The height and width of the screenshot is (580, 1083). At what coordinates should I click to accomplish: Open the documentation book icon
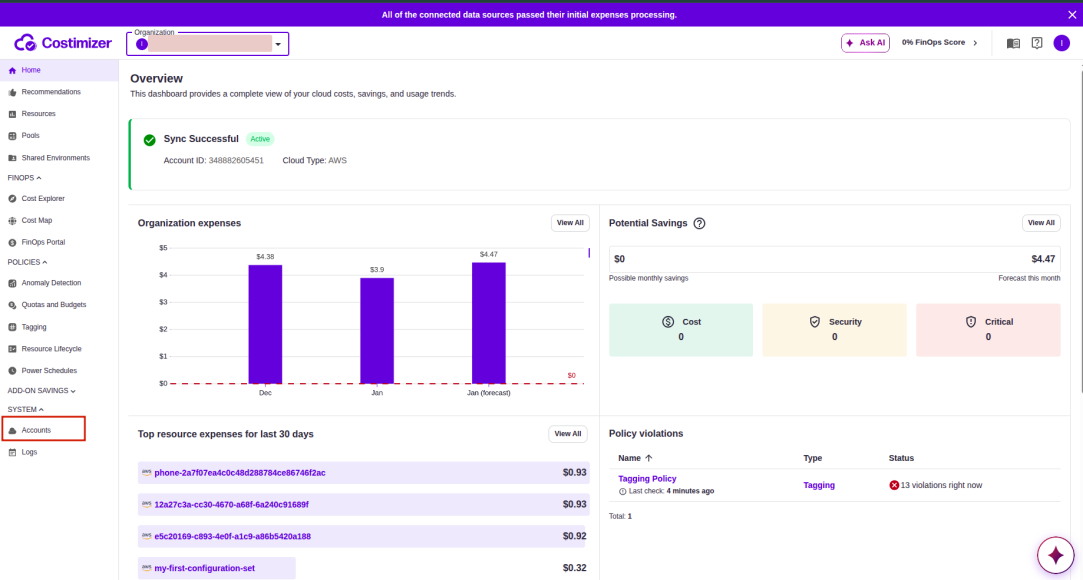pos(1013,44)
